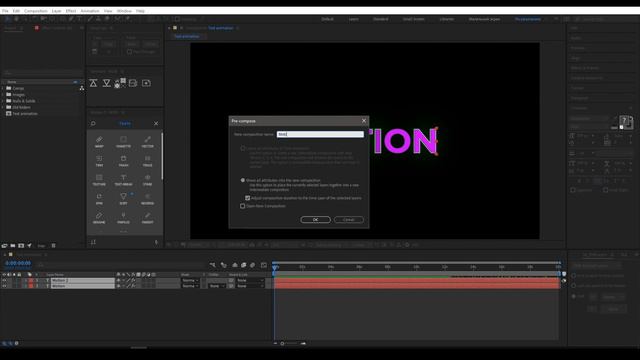Click the new composition icon in Project footer
The height and width of the screenshot is (360, 640).
tap(21, 246)
